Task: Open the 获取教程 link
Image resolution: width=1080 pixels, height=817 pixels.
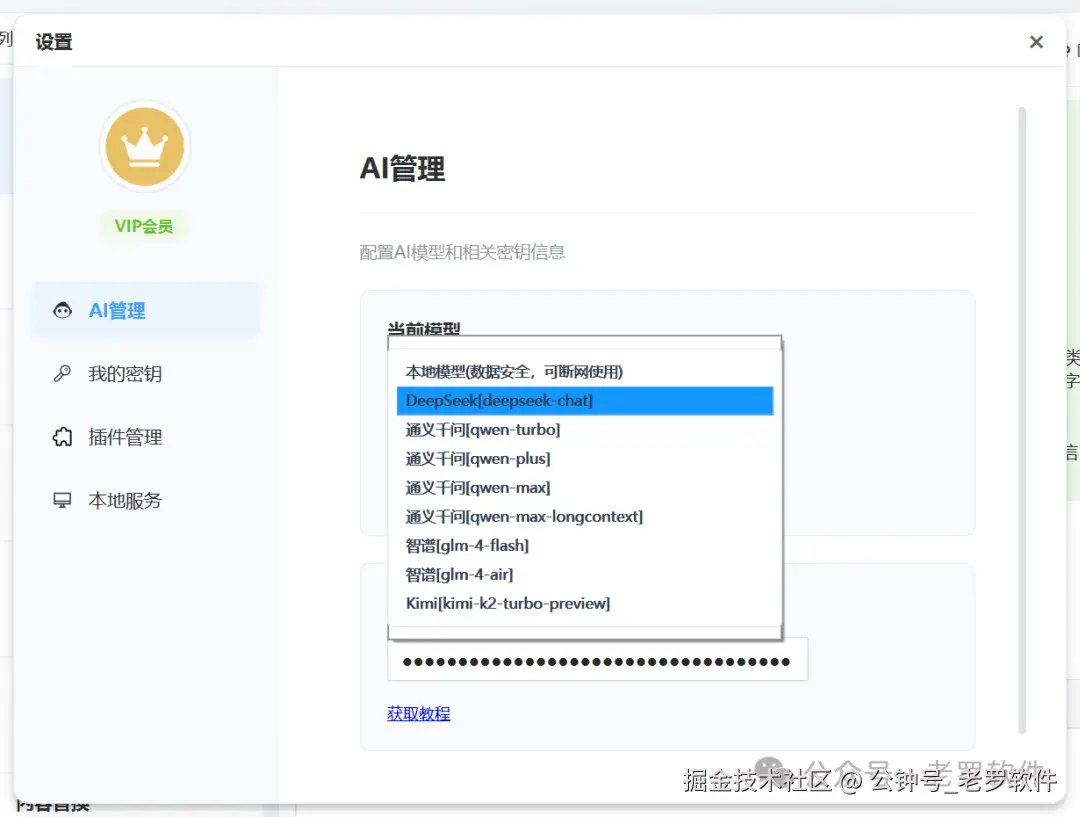Action: [418, 714]
